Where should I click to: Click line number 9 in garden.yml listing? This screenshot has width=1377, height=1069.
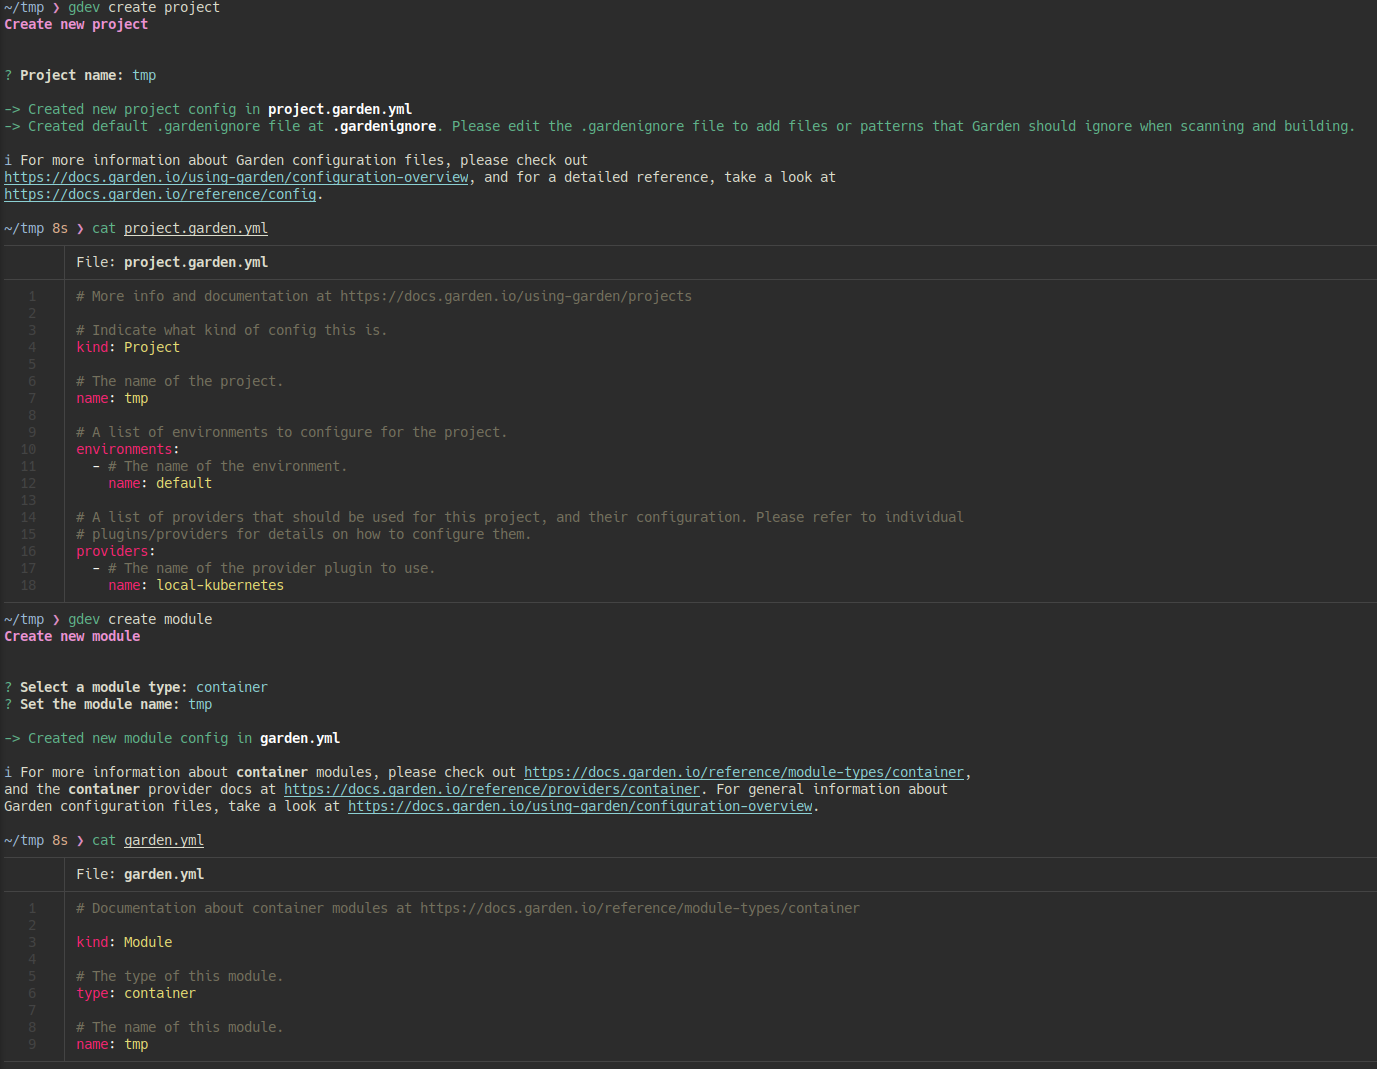32,1044
